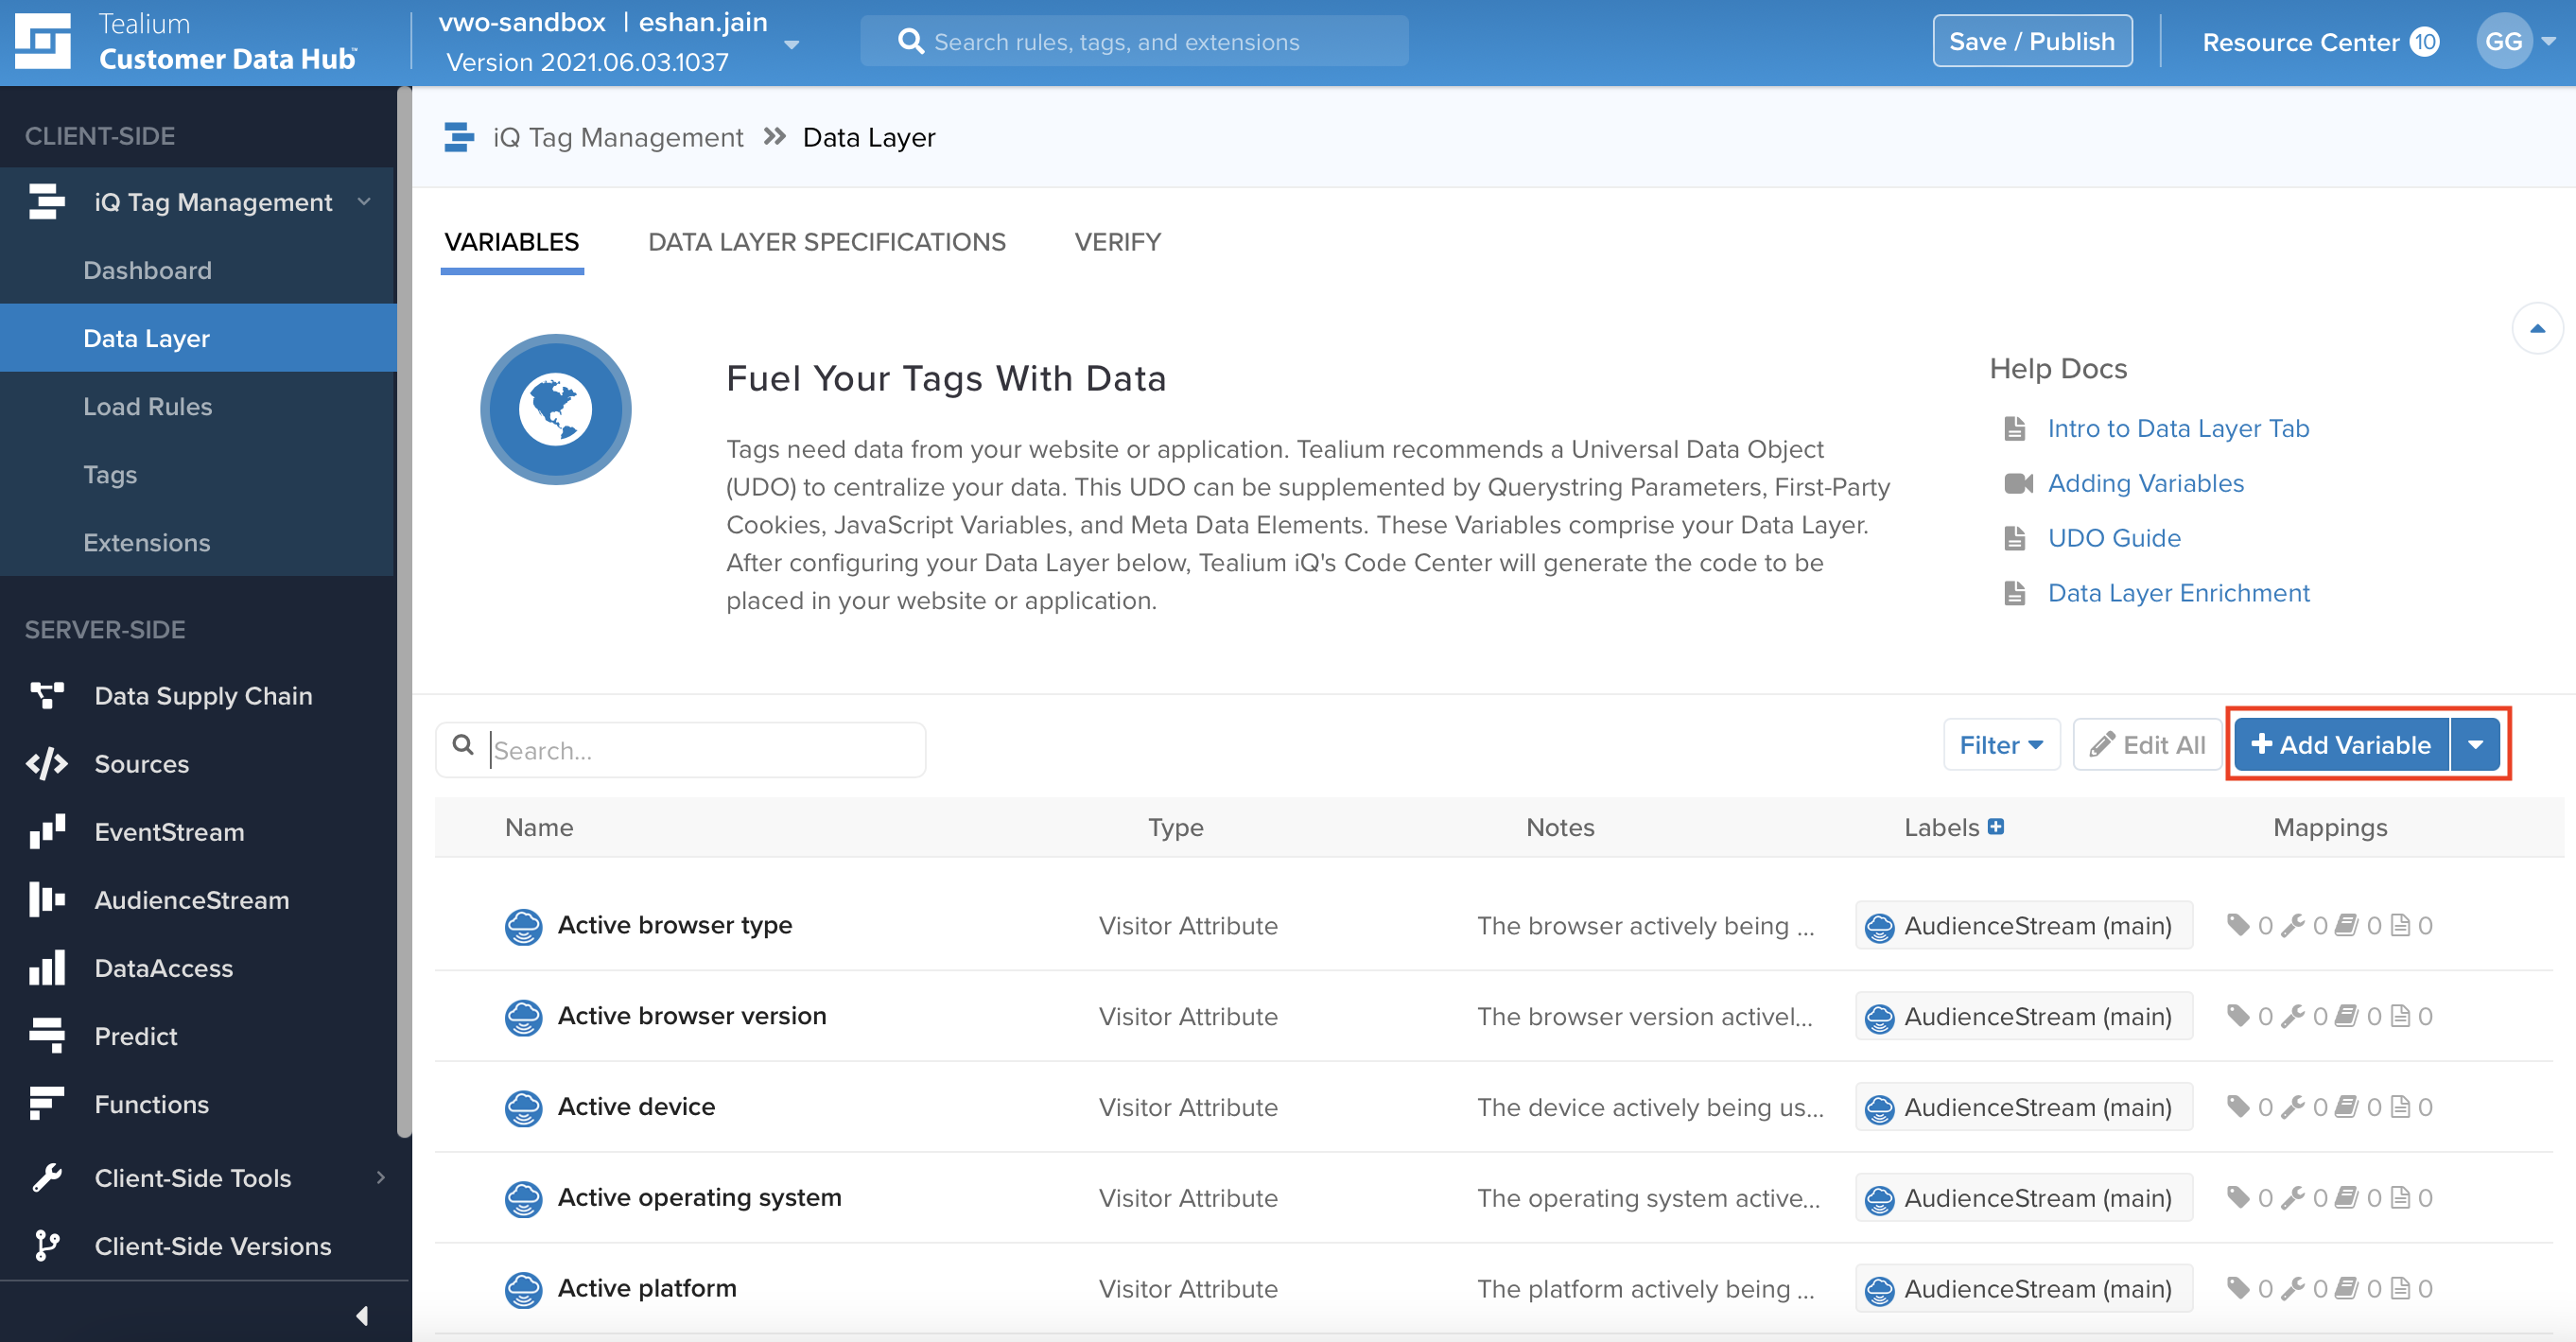Click the AudienceStream sidebar icon
This screenshot has height=1342, width=2576.
pyautogui.click(x=44, y=899)
